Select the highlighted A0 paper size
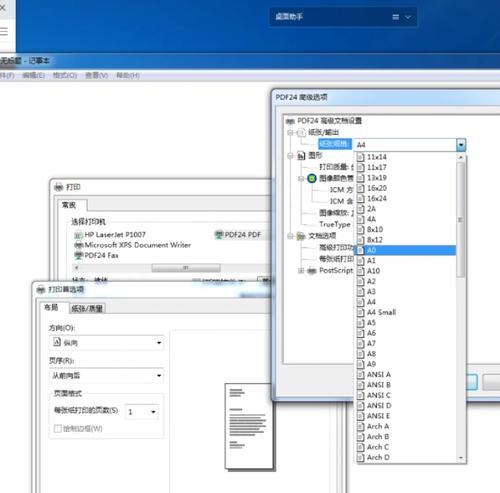Screen dimensions: 500x493 pos(405,250)
